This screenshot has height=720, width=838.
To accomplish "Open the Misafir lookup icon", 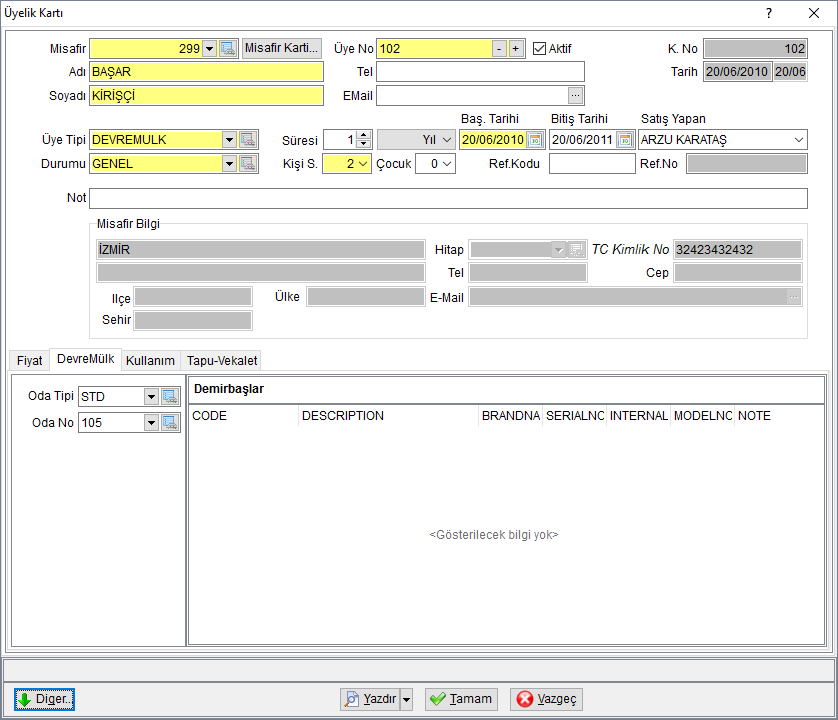I will pos(228,49).
